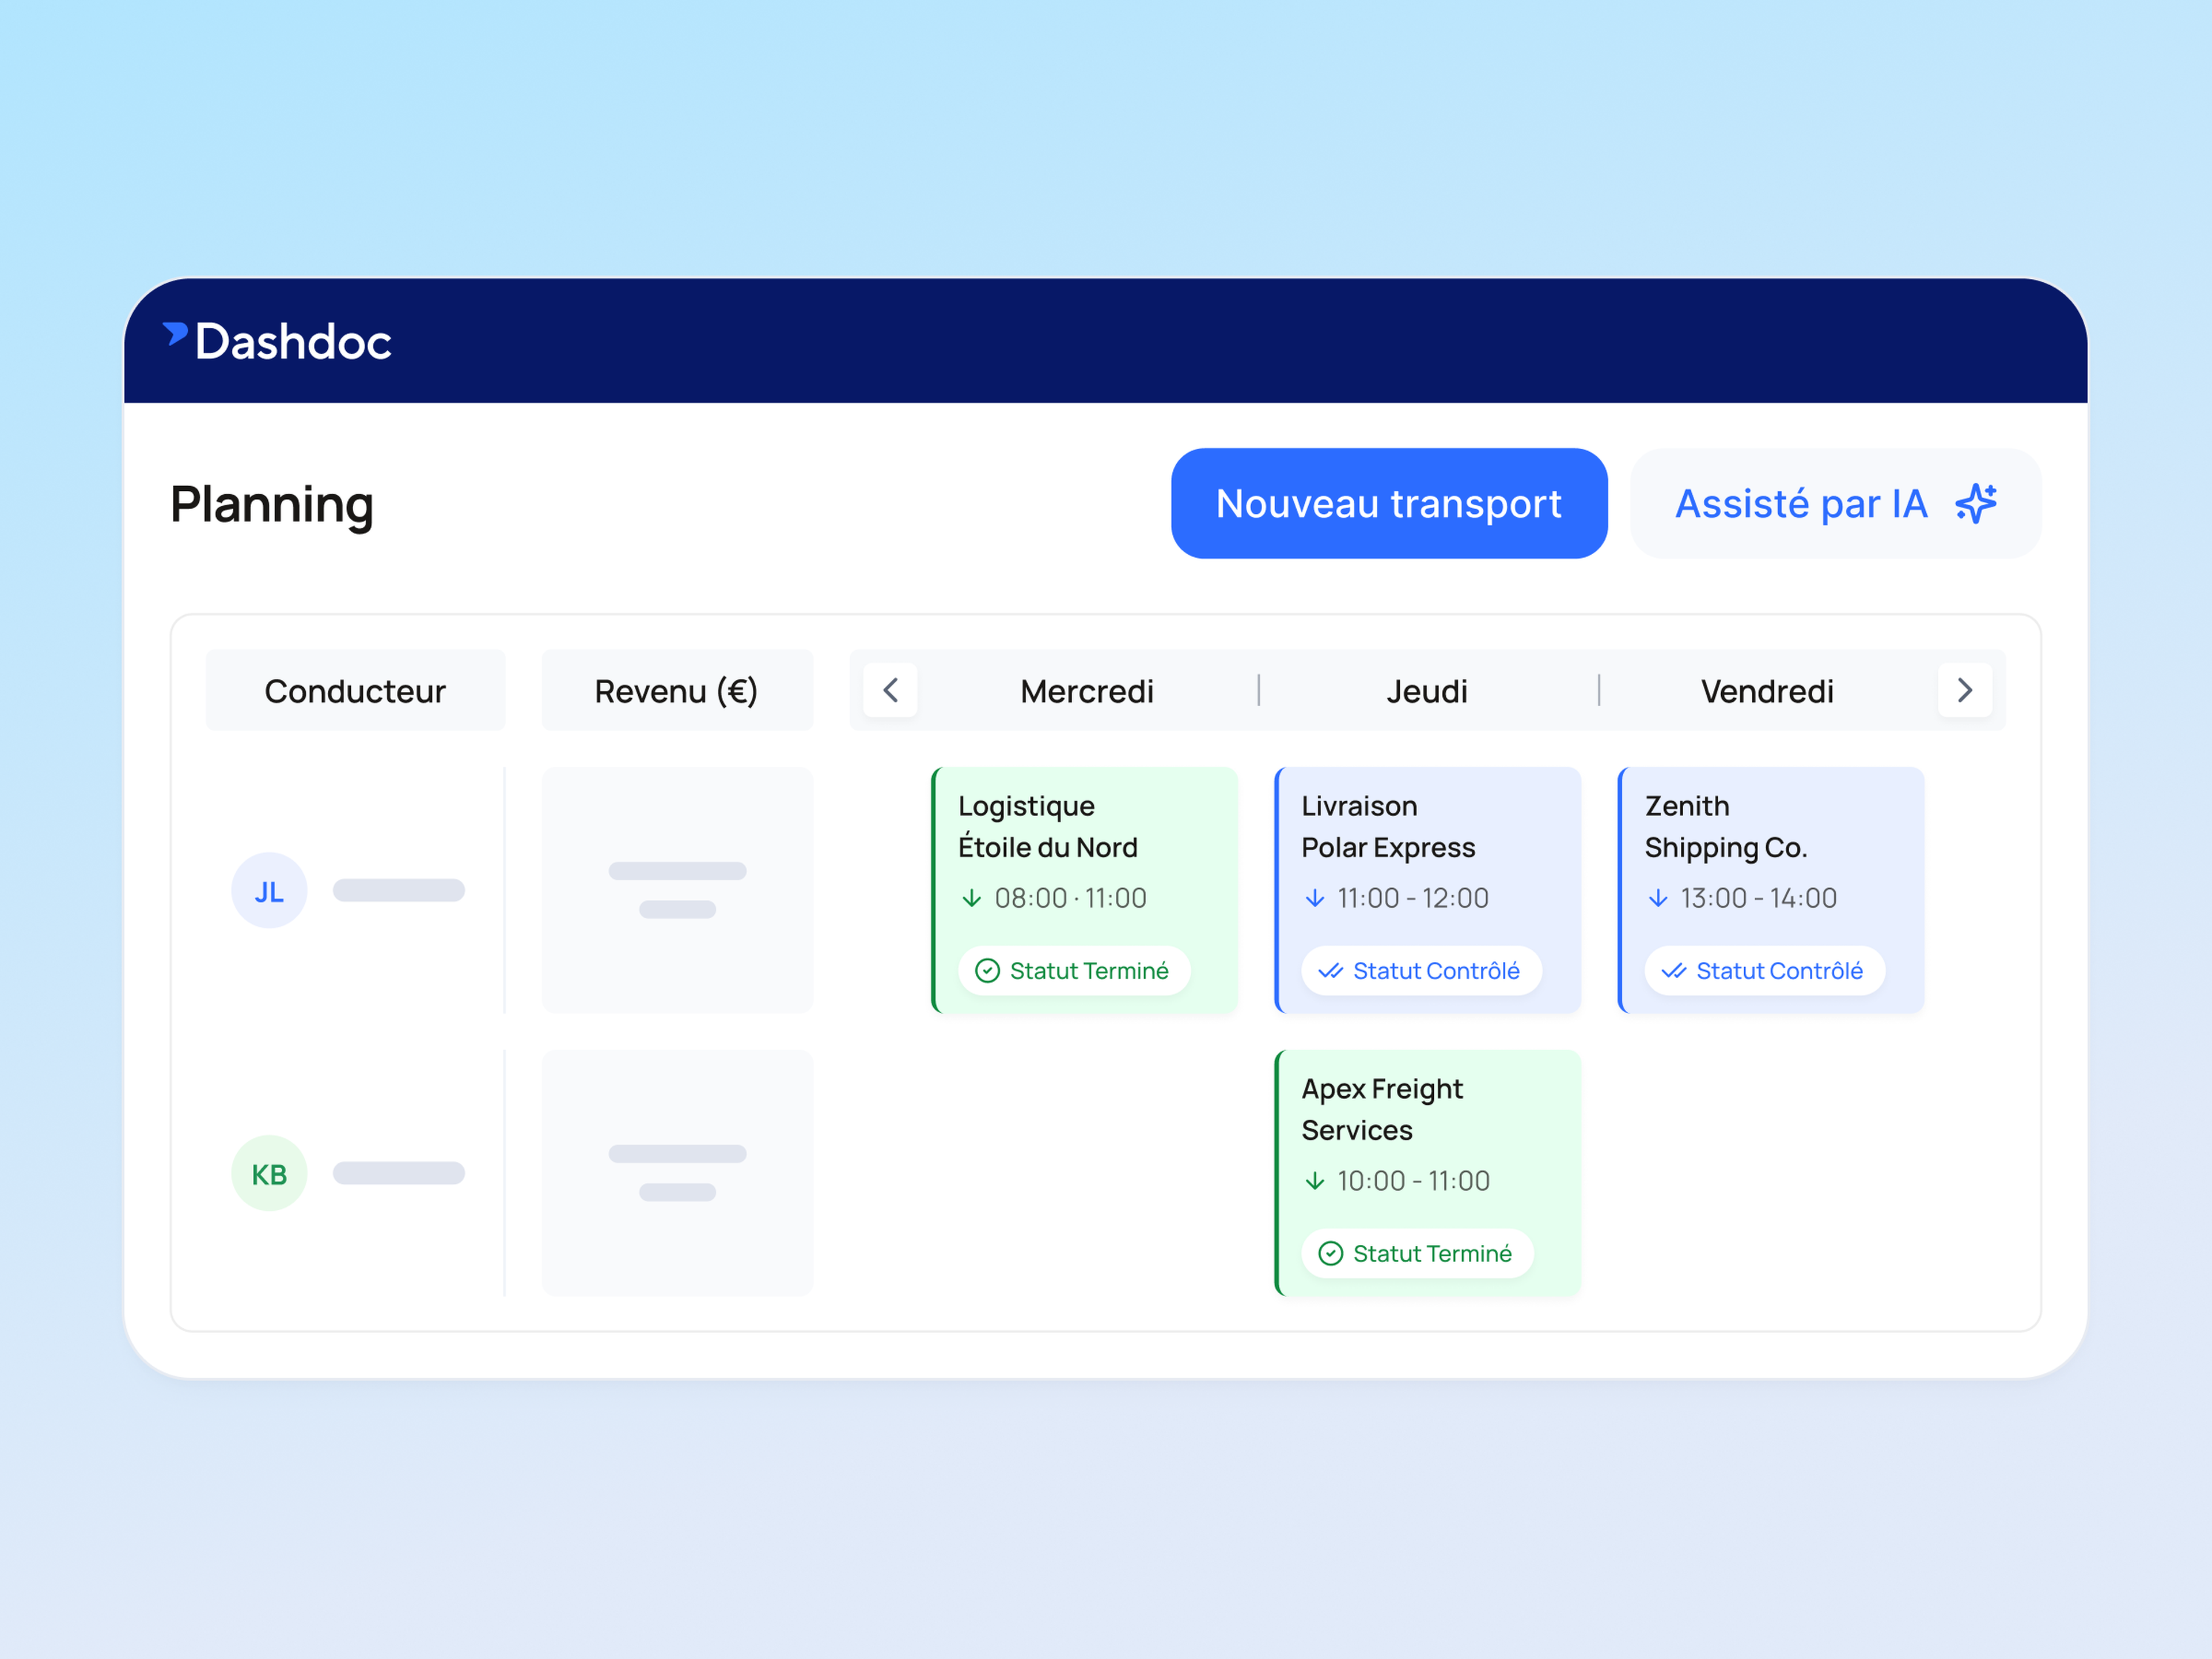Click Statut Contrôlé badge on Polar Express

[x=1421, y=971]
